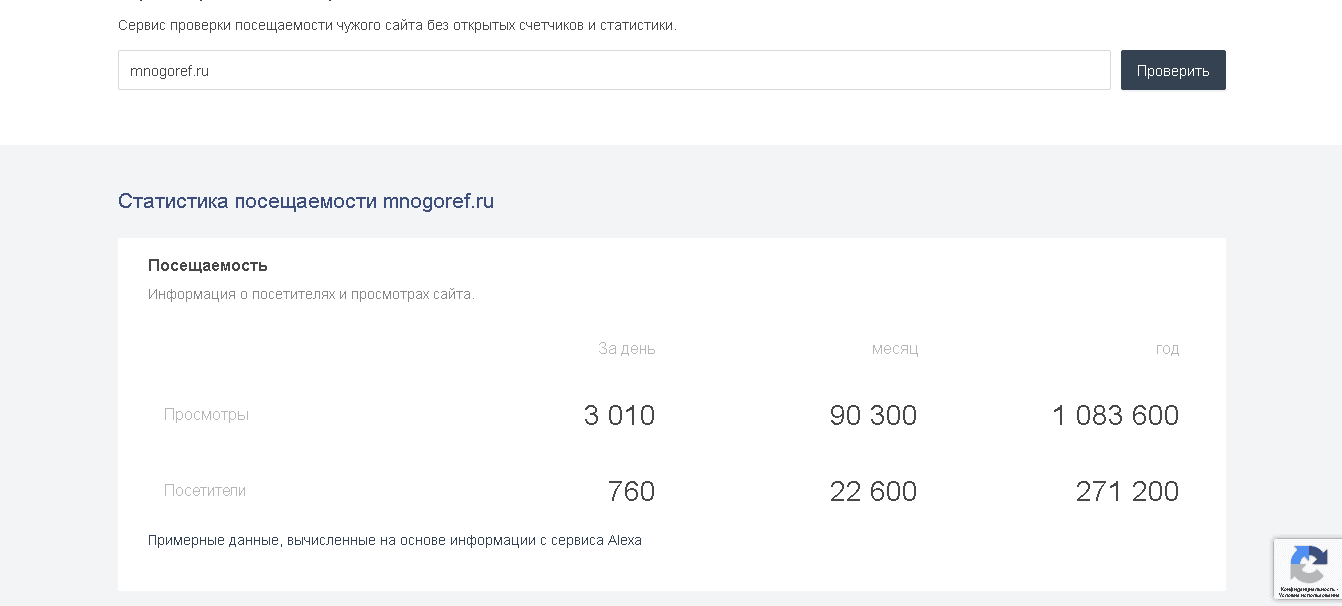Select the yearly visitors value 271 200
The height and width of the screenshot is (606, 1342).
pyautogui.click(x=1127, y=490)
